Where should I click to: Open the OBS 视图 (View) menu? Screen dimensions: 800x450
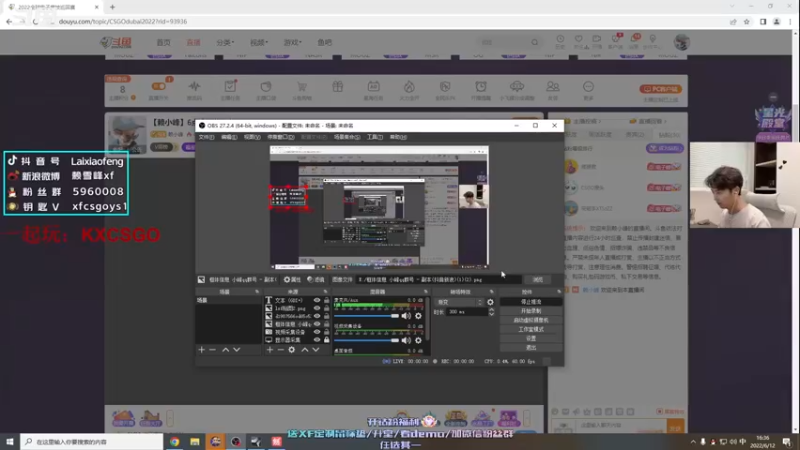click(252, 137)
